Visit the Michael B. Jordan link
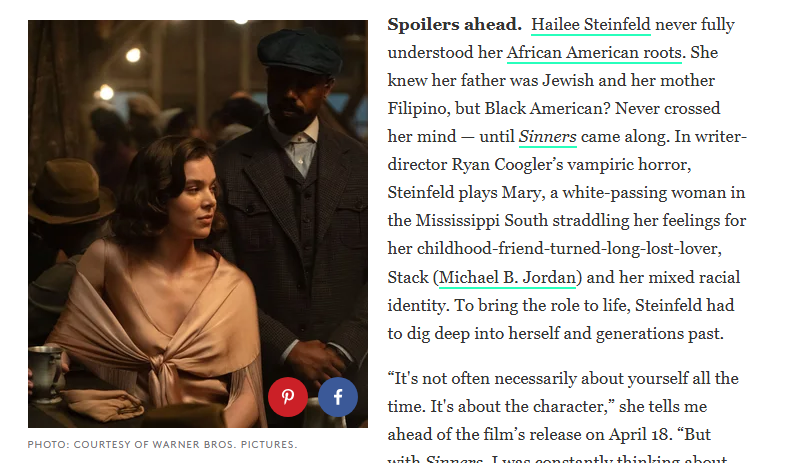This screenshot has width=798, height=463. pyautogui.click(x=507, y=277)
